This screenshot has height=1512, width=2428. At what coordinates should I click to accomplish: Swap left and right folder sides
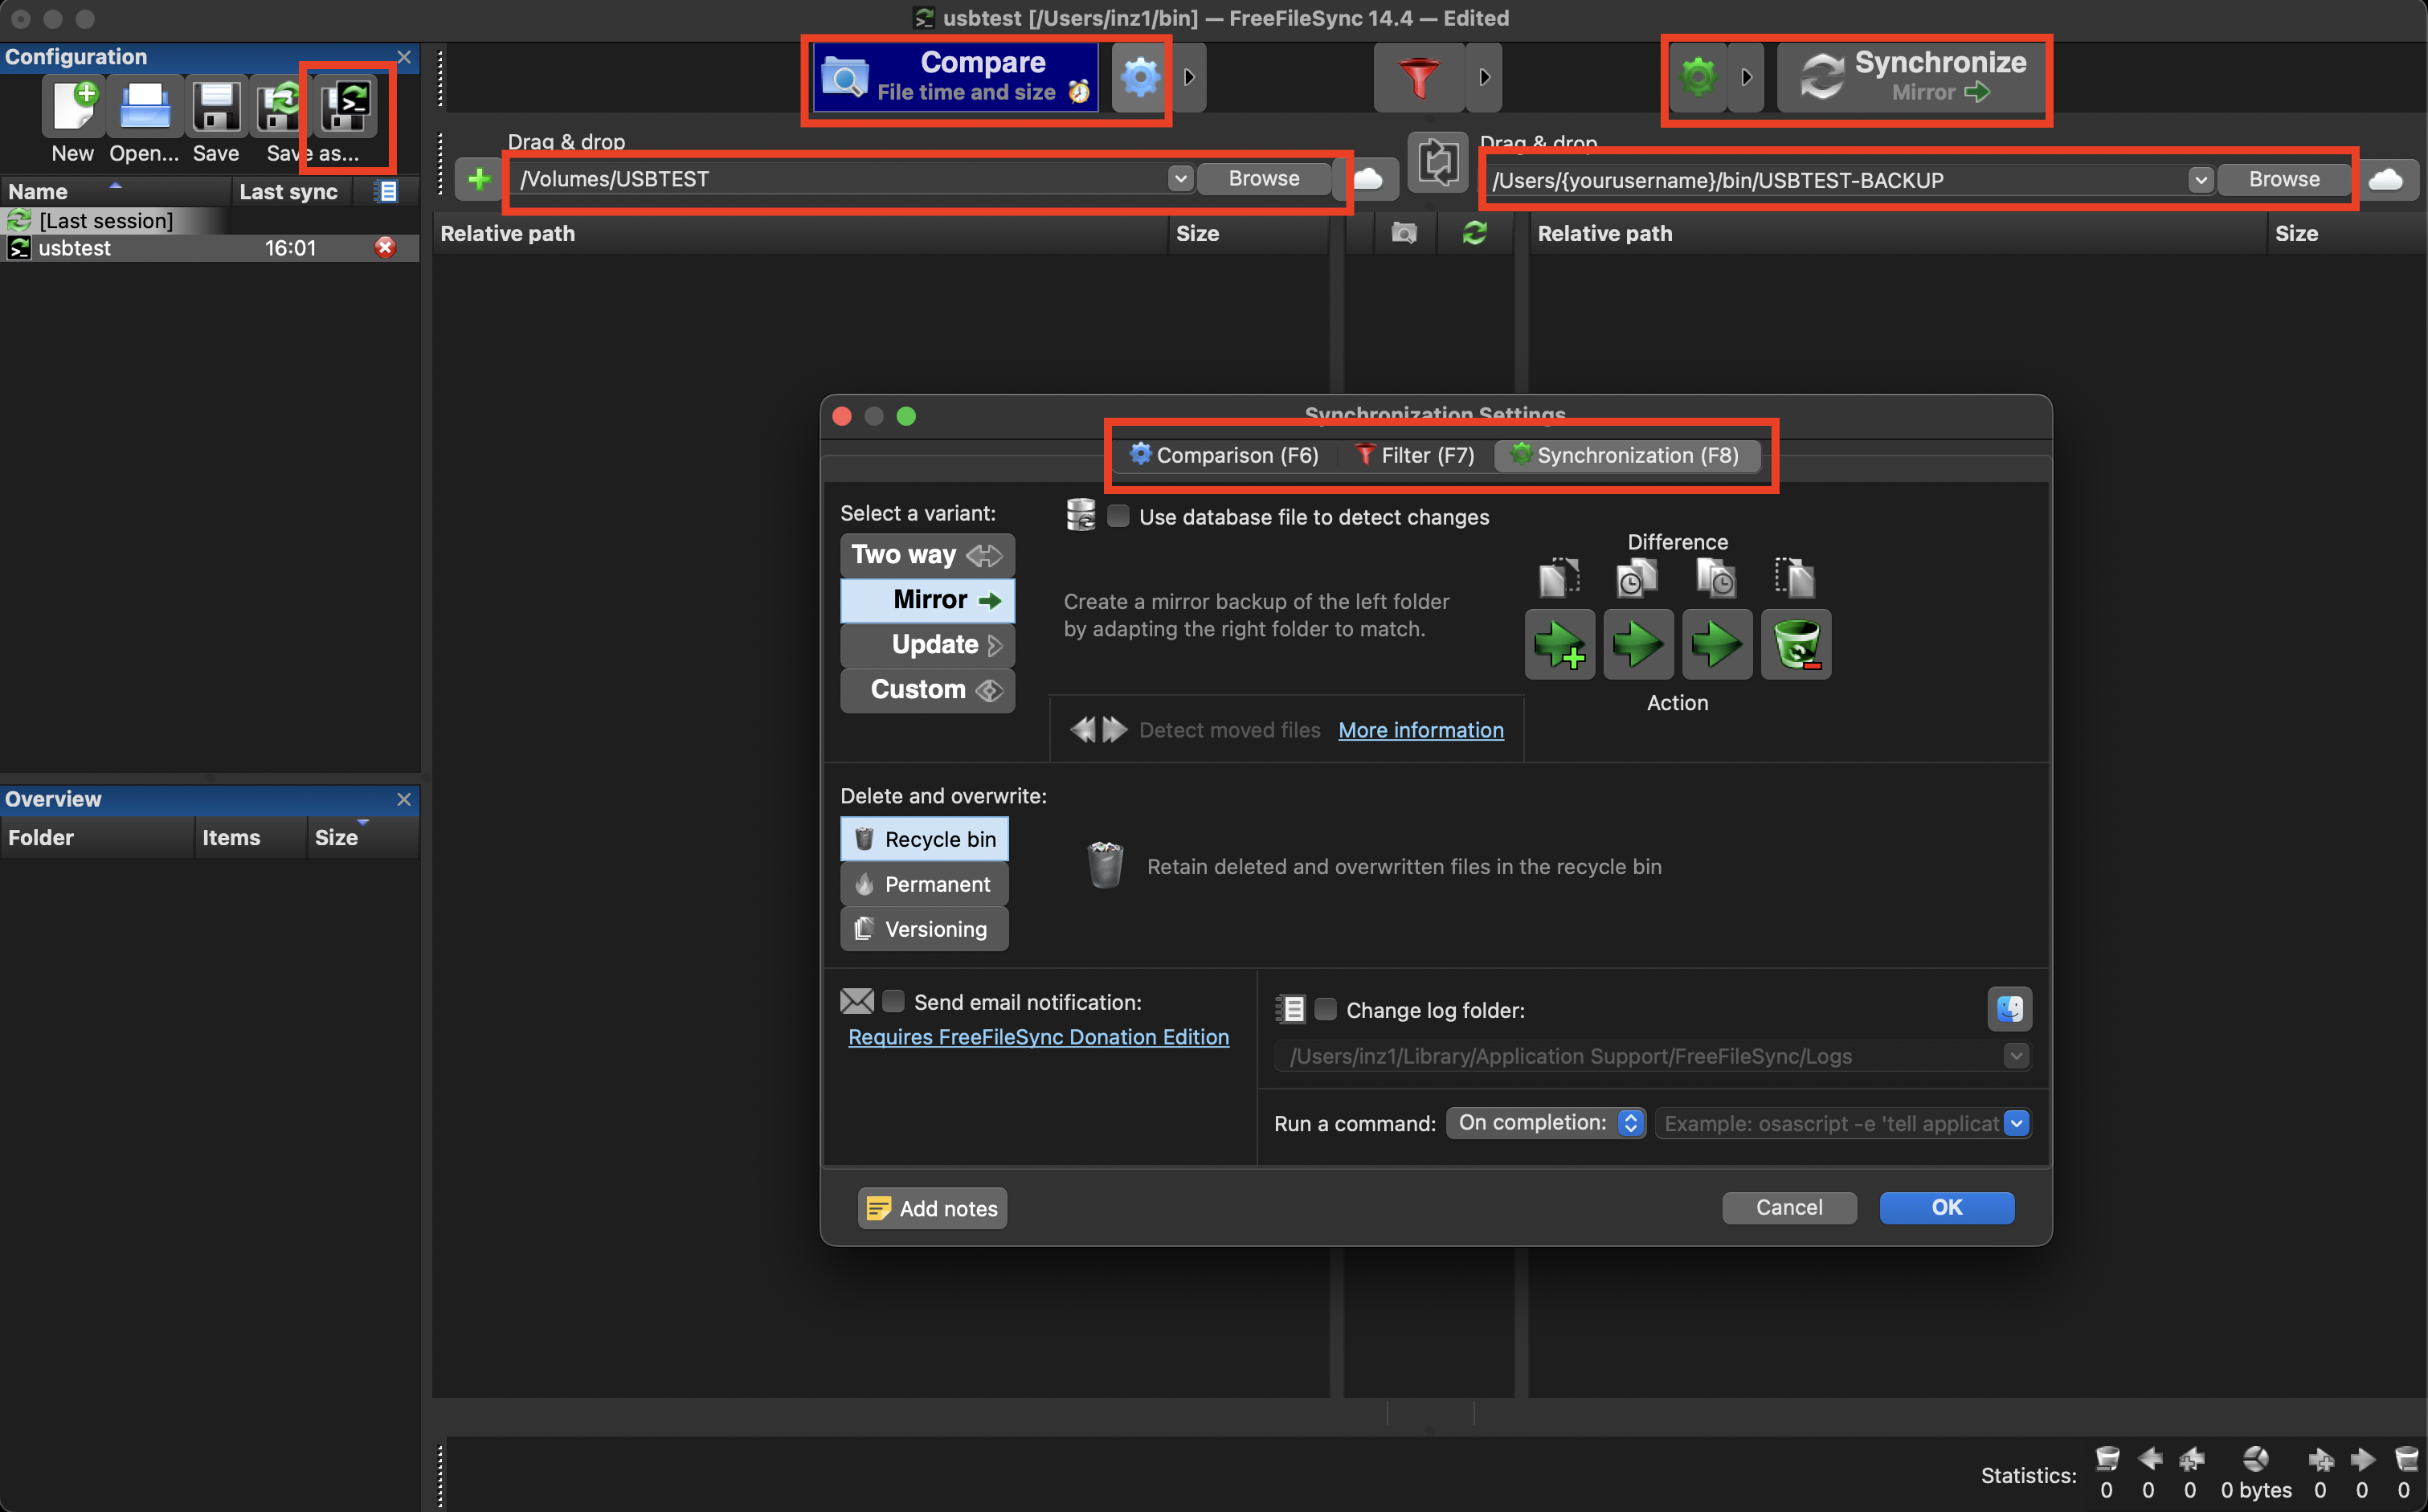click(1438, 162)
